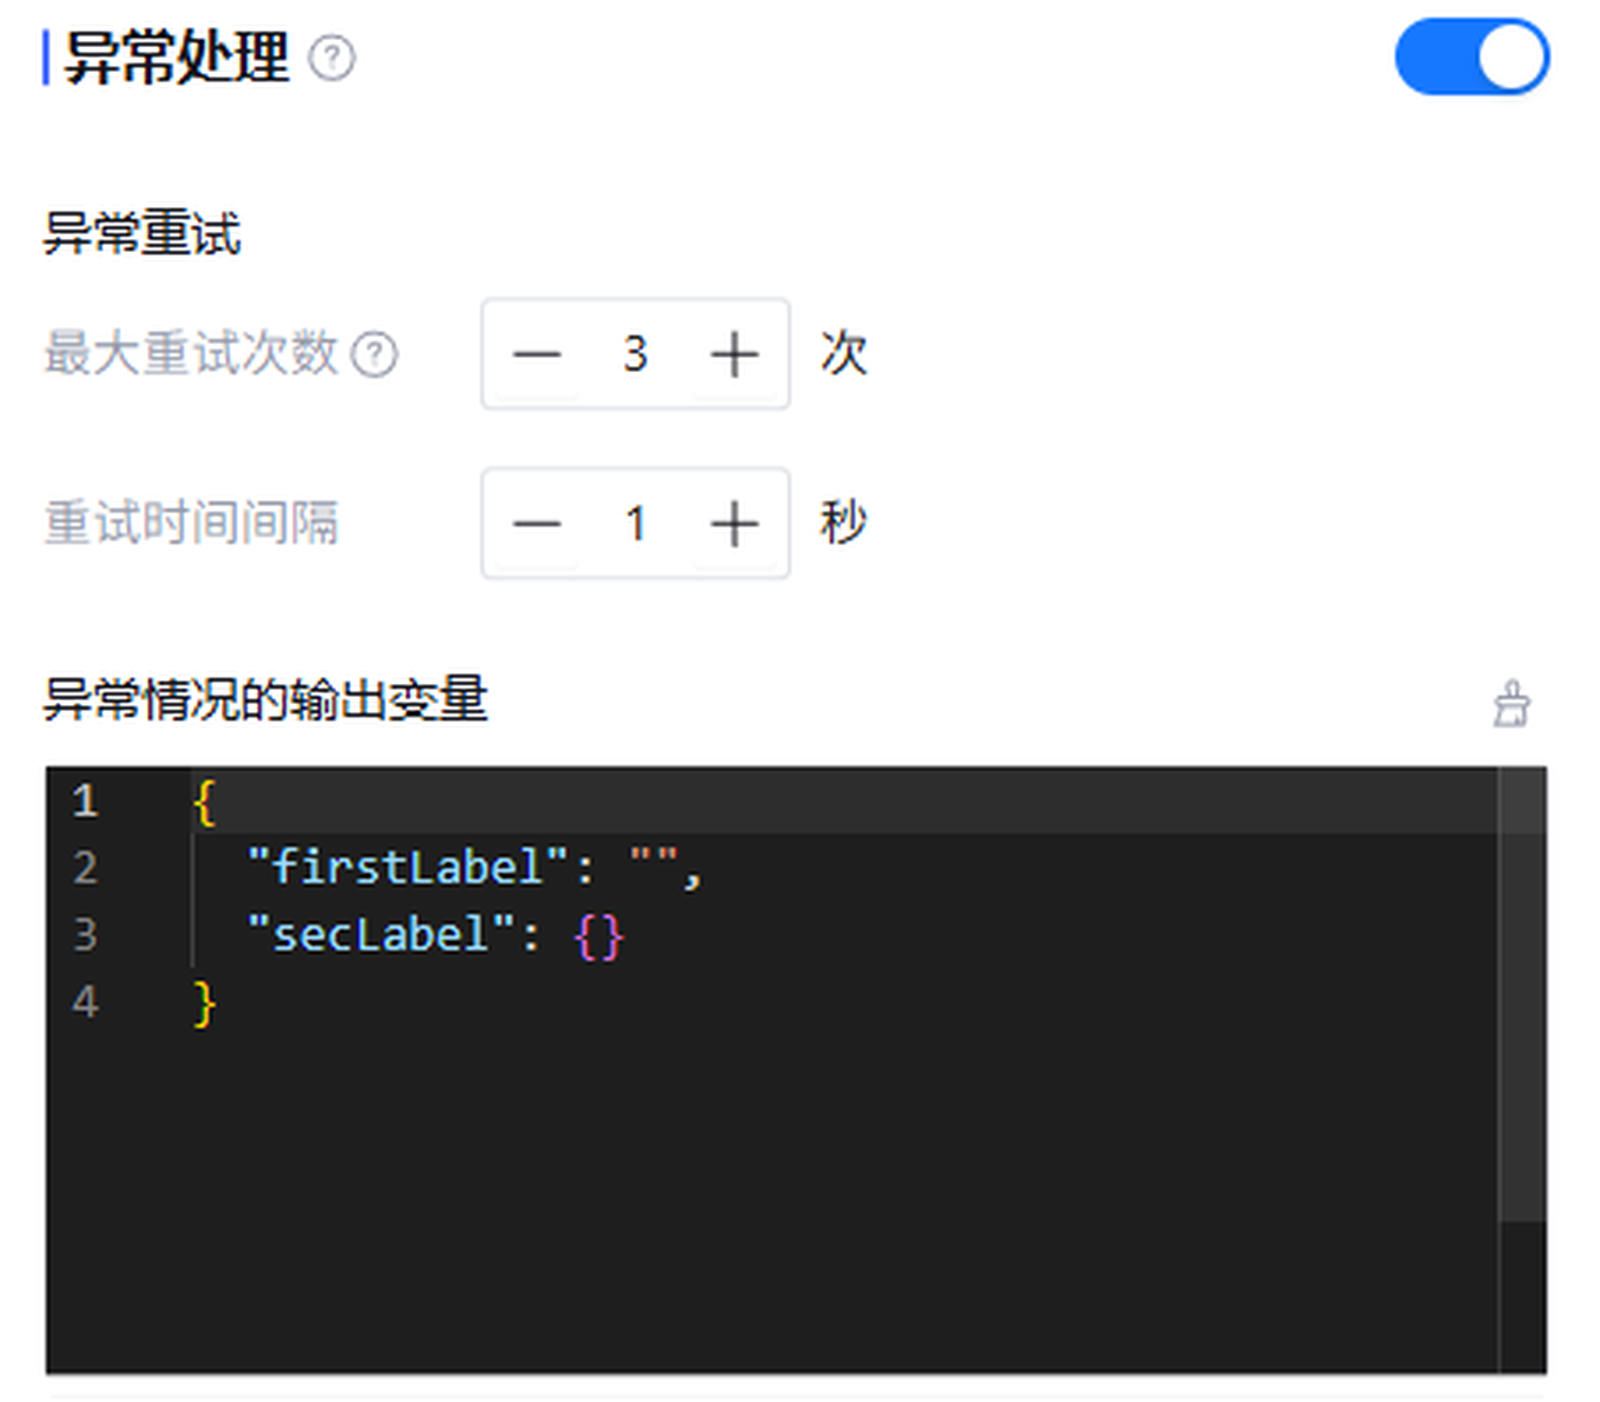This screenshot has width=1600, height=1402.
Task: Click the 重试时间间隔 number field showing 1
Action: point(635,523)
